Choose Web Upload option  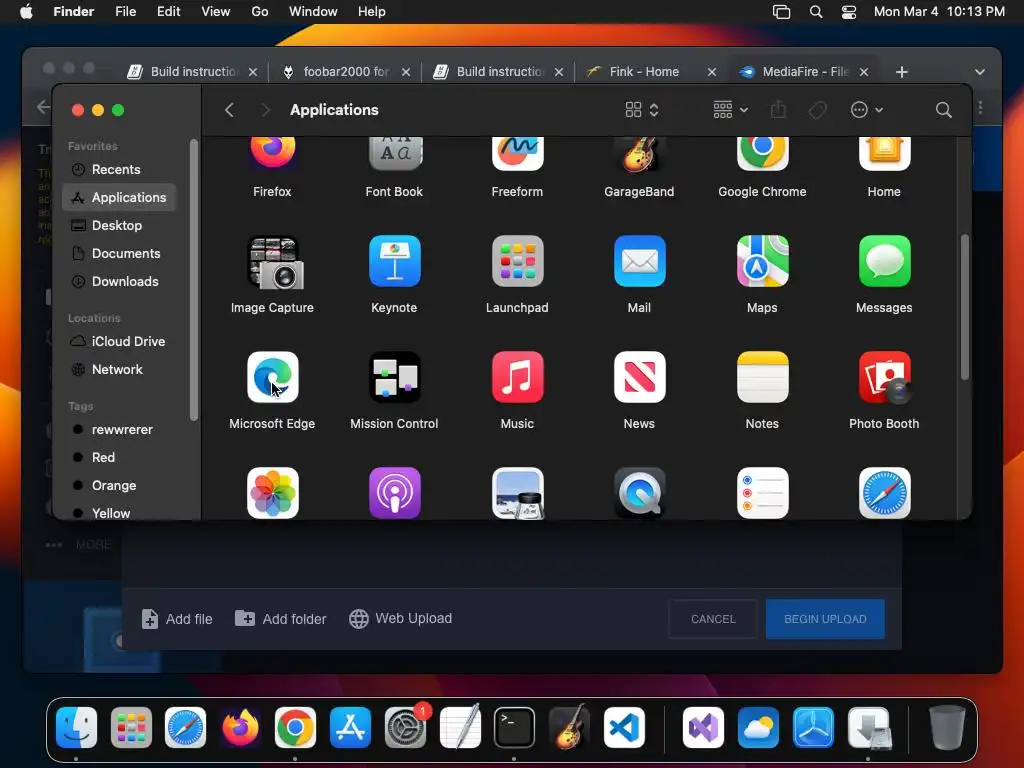point(400,618)
